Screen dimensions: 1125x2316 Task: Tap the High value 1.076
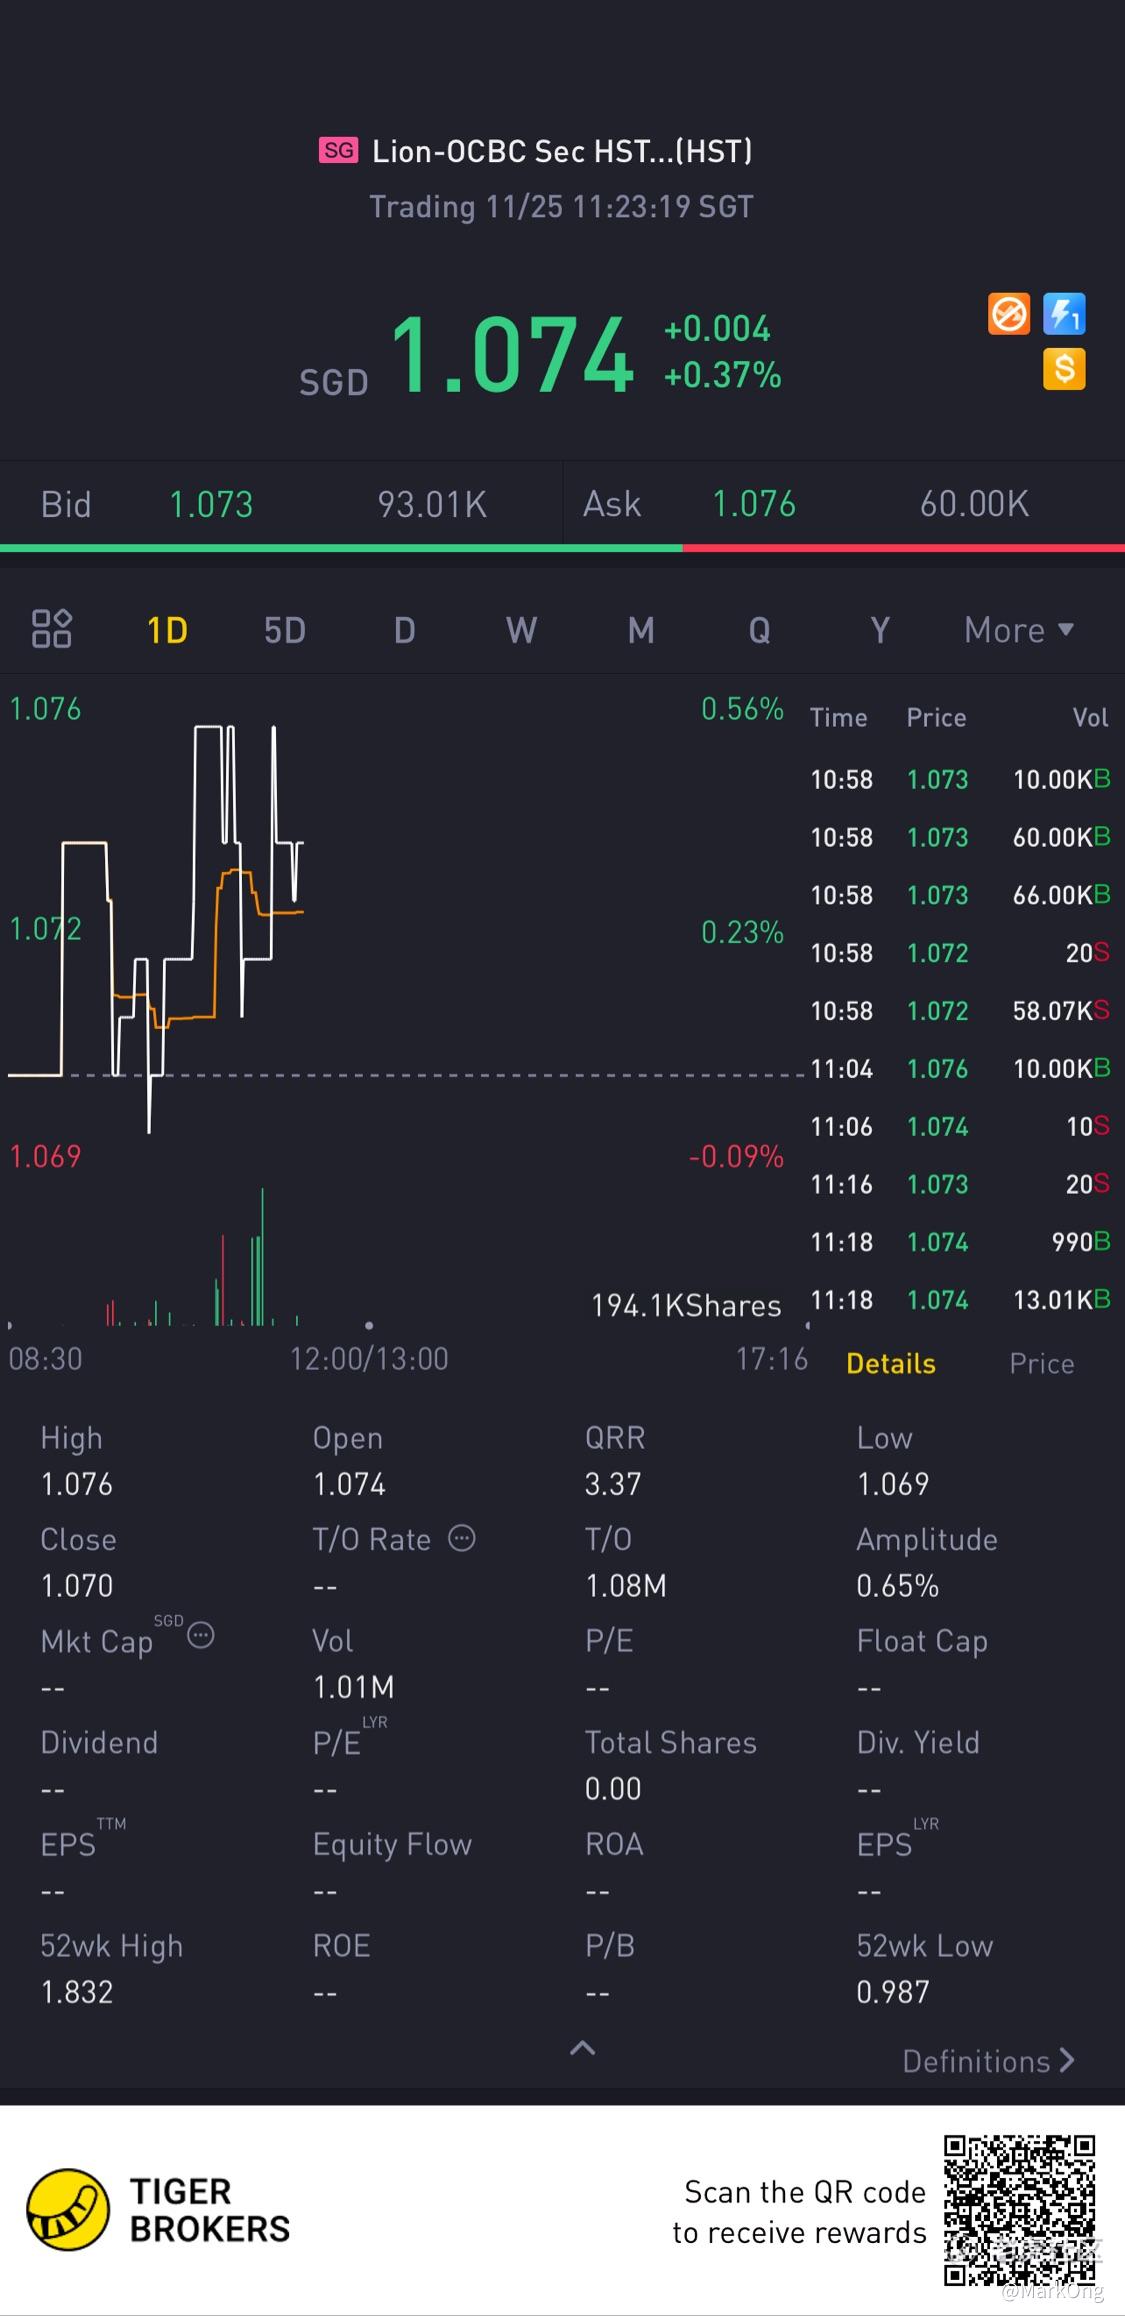(x=77, y=1484)
